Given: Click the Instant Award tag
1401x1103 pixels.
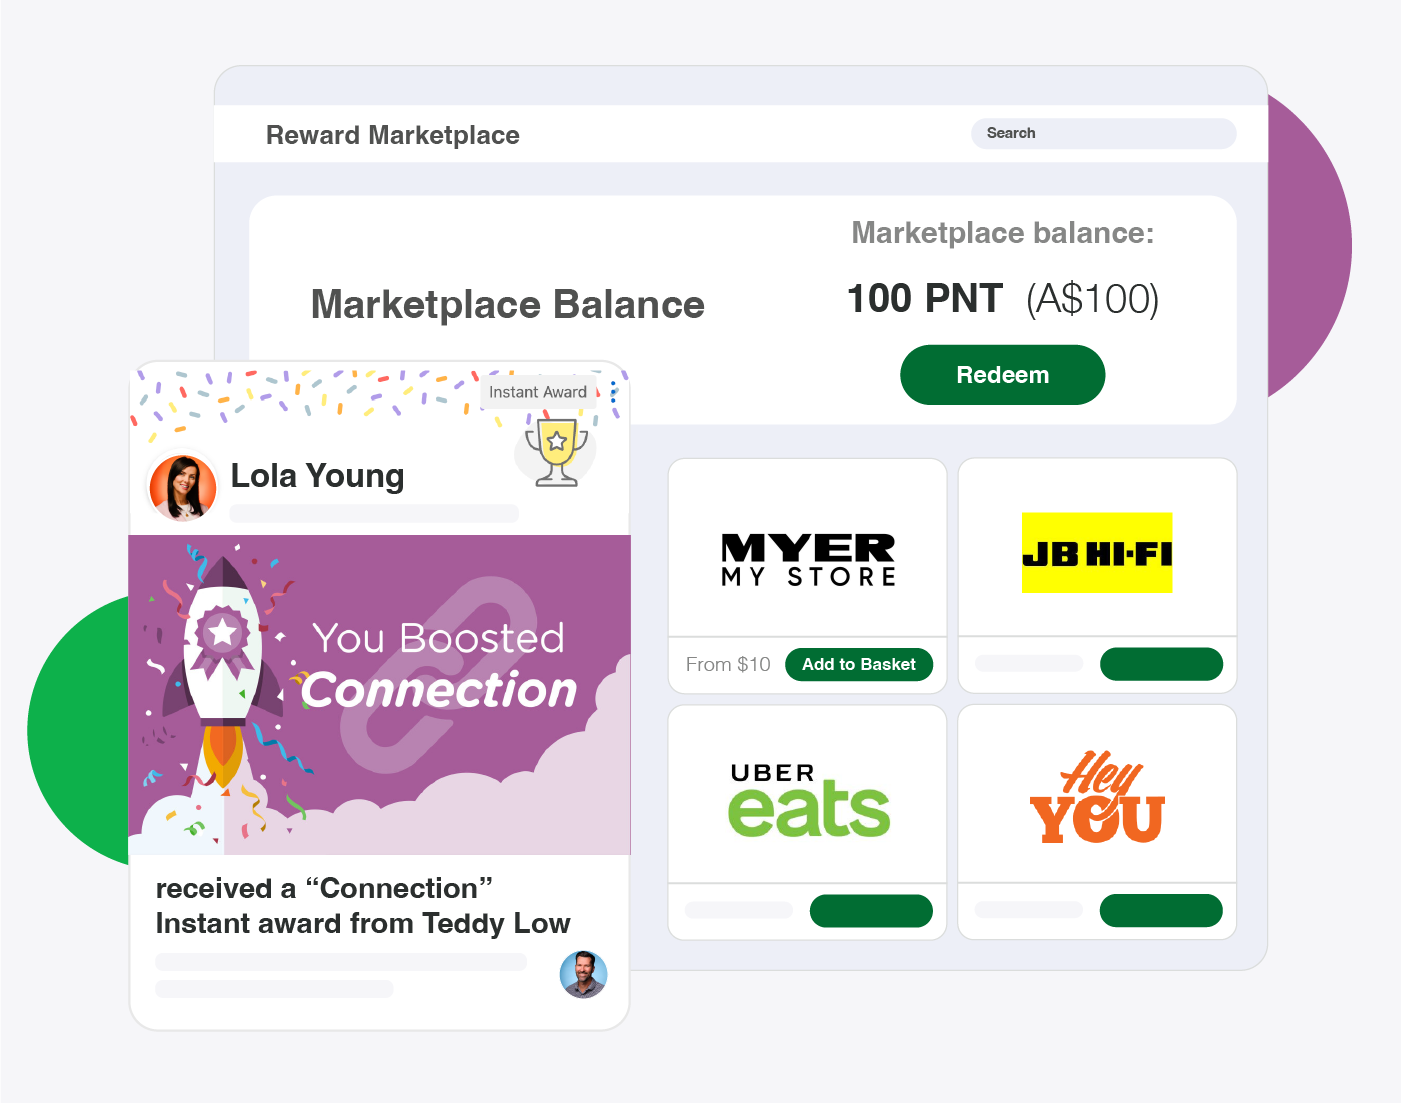Looking at the screenshot, I should point(538,392).
